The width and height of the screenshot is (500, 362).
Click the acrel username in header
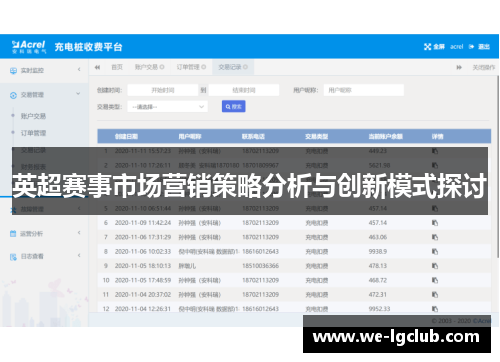click(457, 47)
